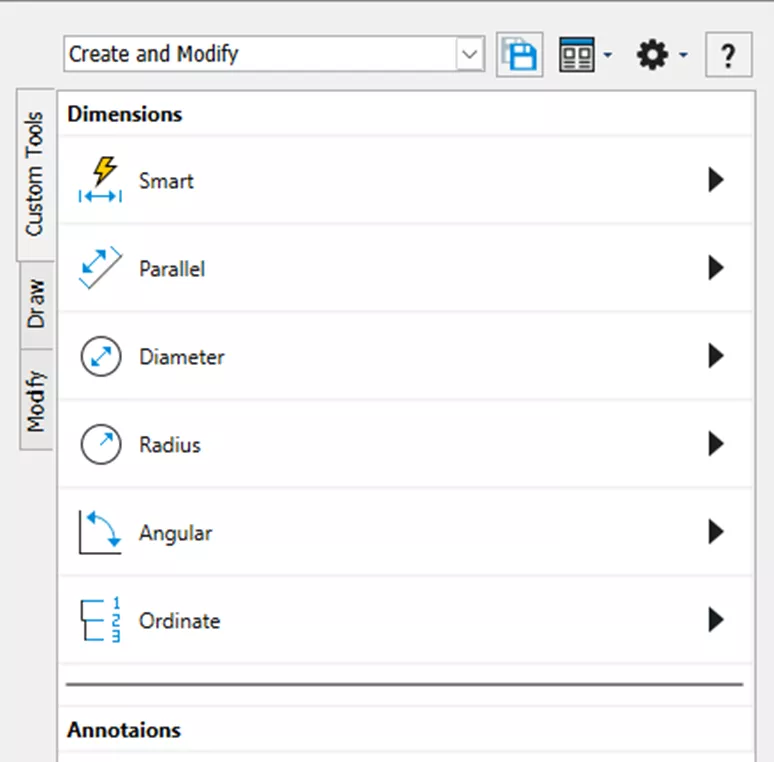Open the panel layout view options

pos(585,55)
